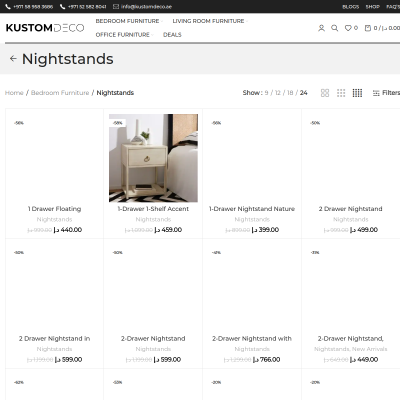Open the Deals menu item

tap(172, 35)
